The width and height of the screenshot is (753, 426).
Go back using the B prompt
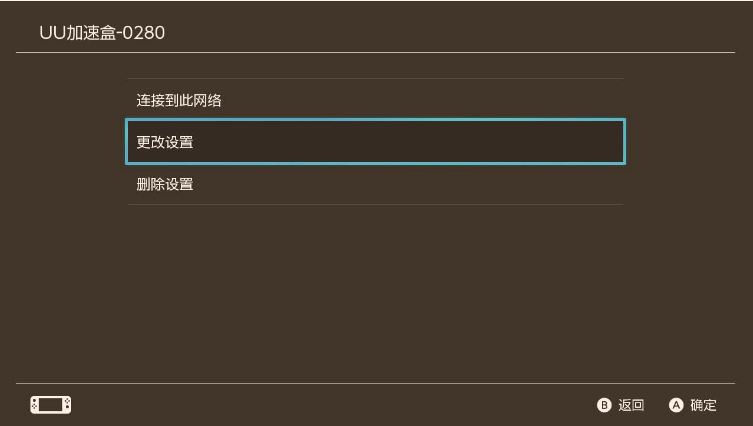tap(620, 405)
